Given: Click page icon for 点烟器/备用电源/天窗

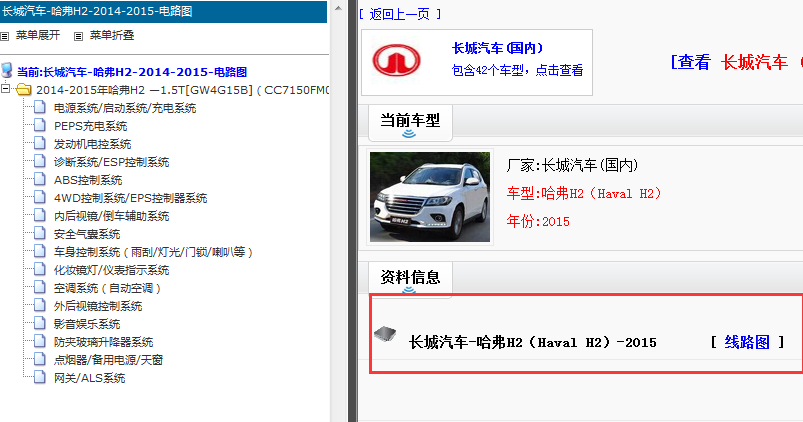Looking at the screenshot, I should pyautogui.click(x=39, y=359).
